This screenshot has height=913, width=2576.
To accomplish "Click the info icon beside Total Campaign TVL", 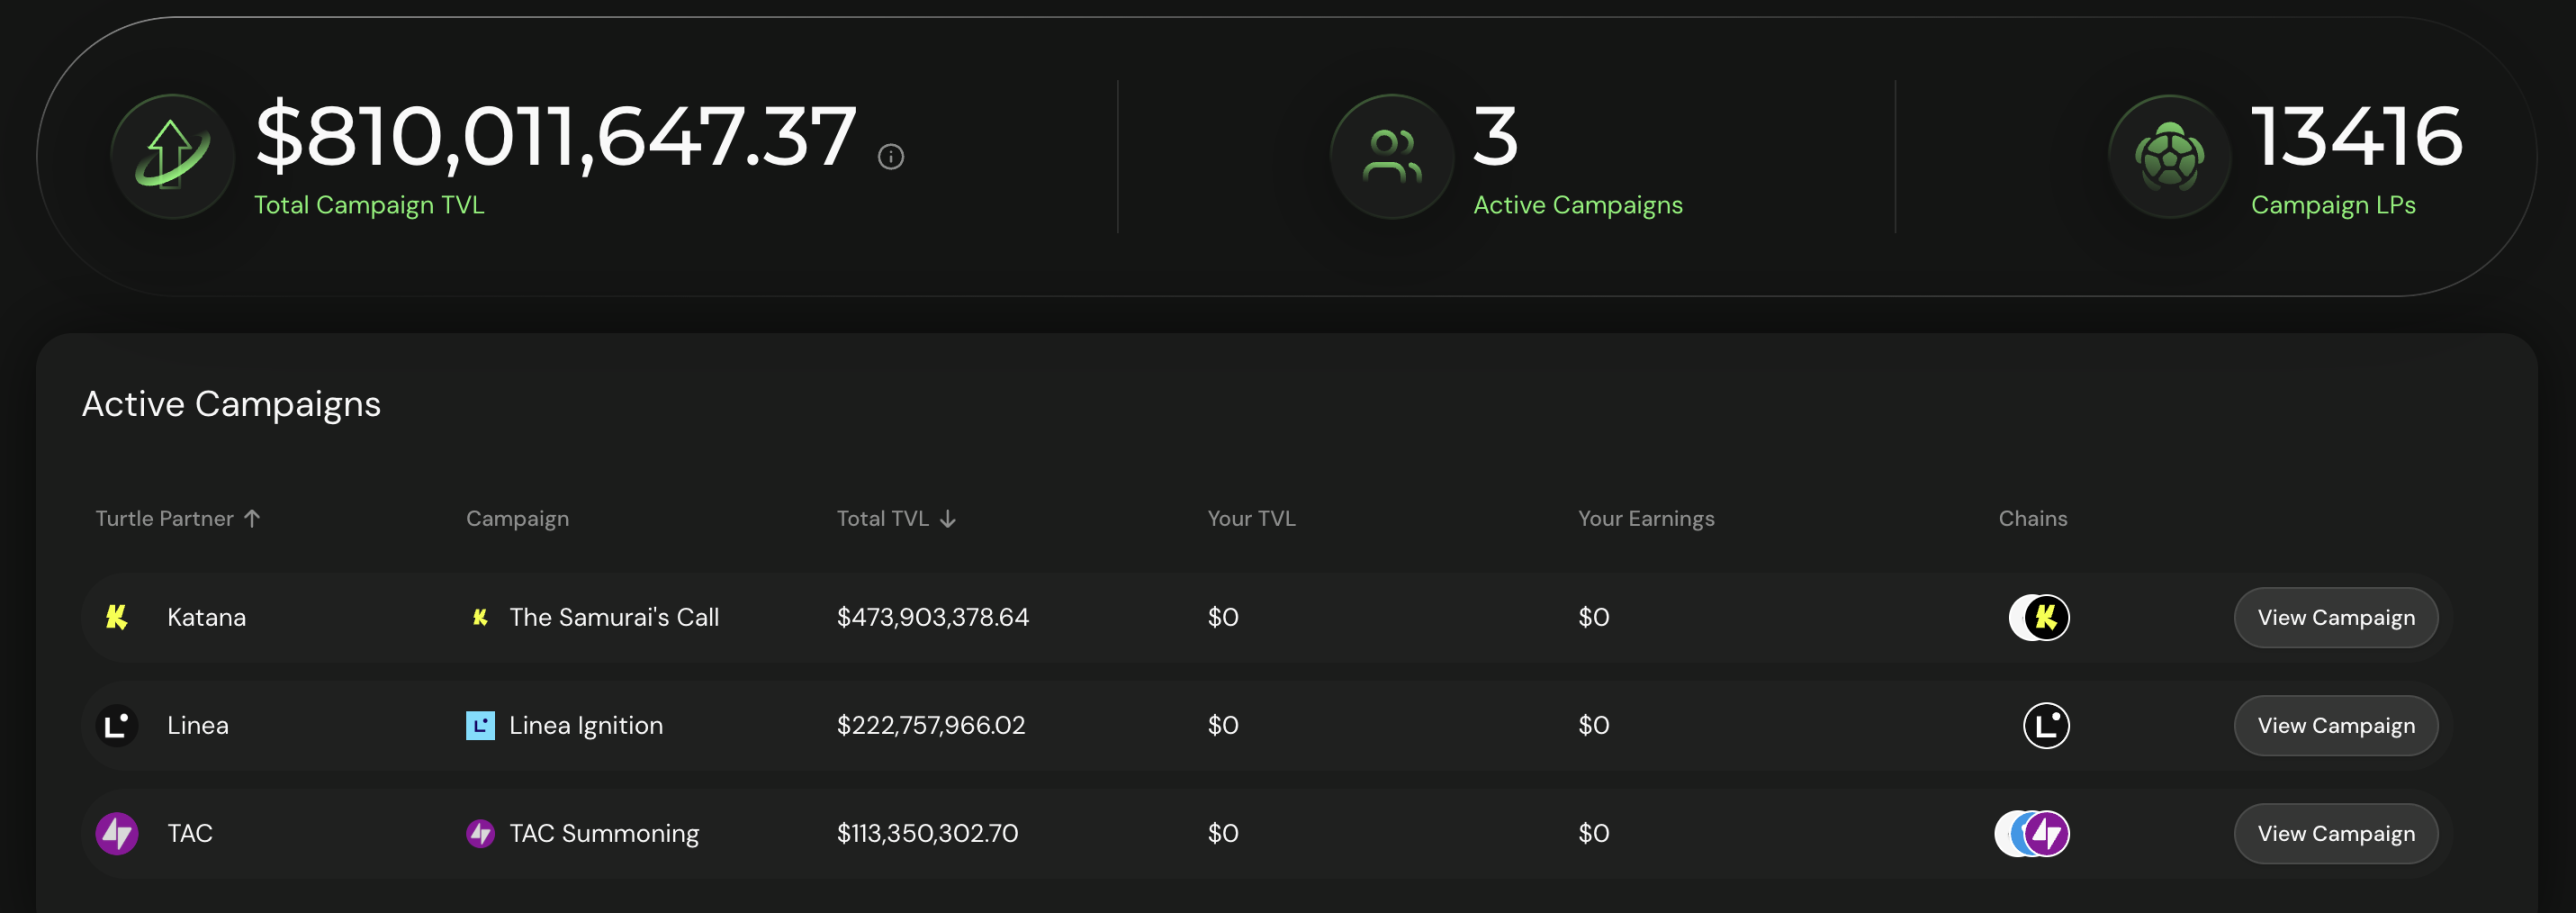I will 890,157.
